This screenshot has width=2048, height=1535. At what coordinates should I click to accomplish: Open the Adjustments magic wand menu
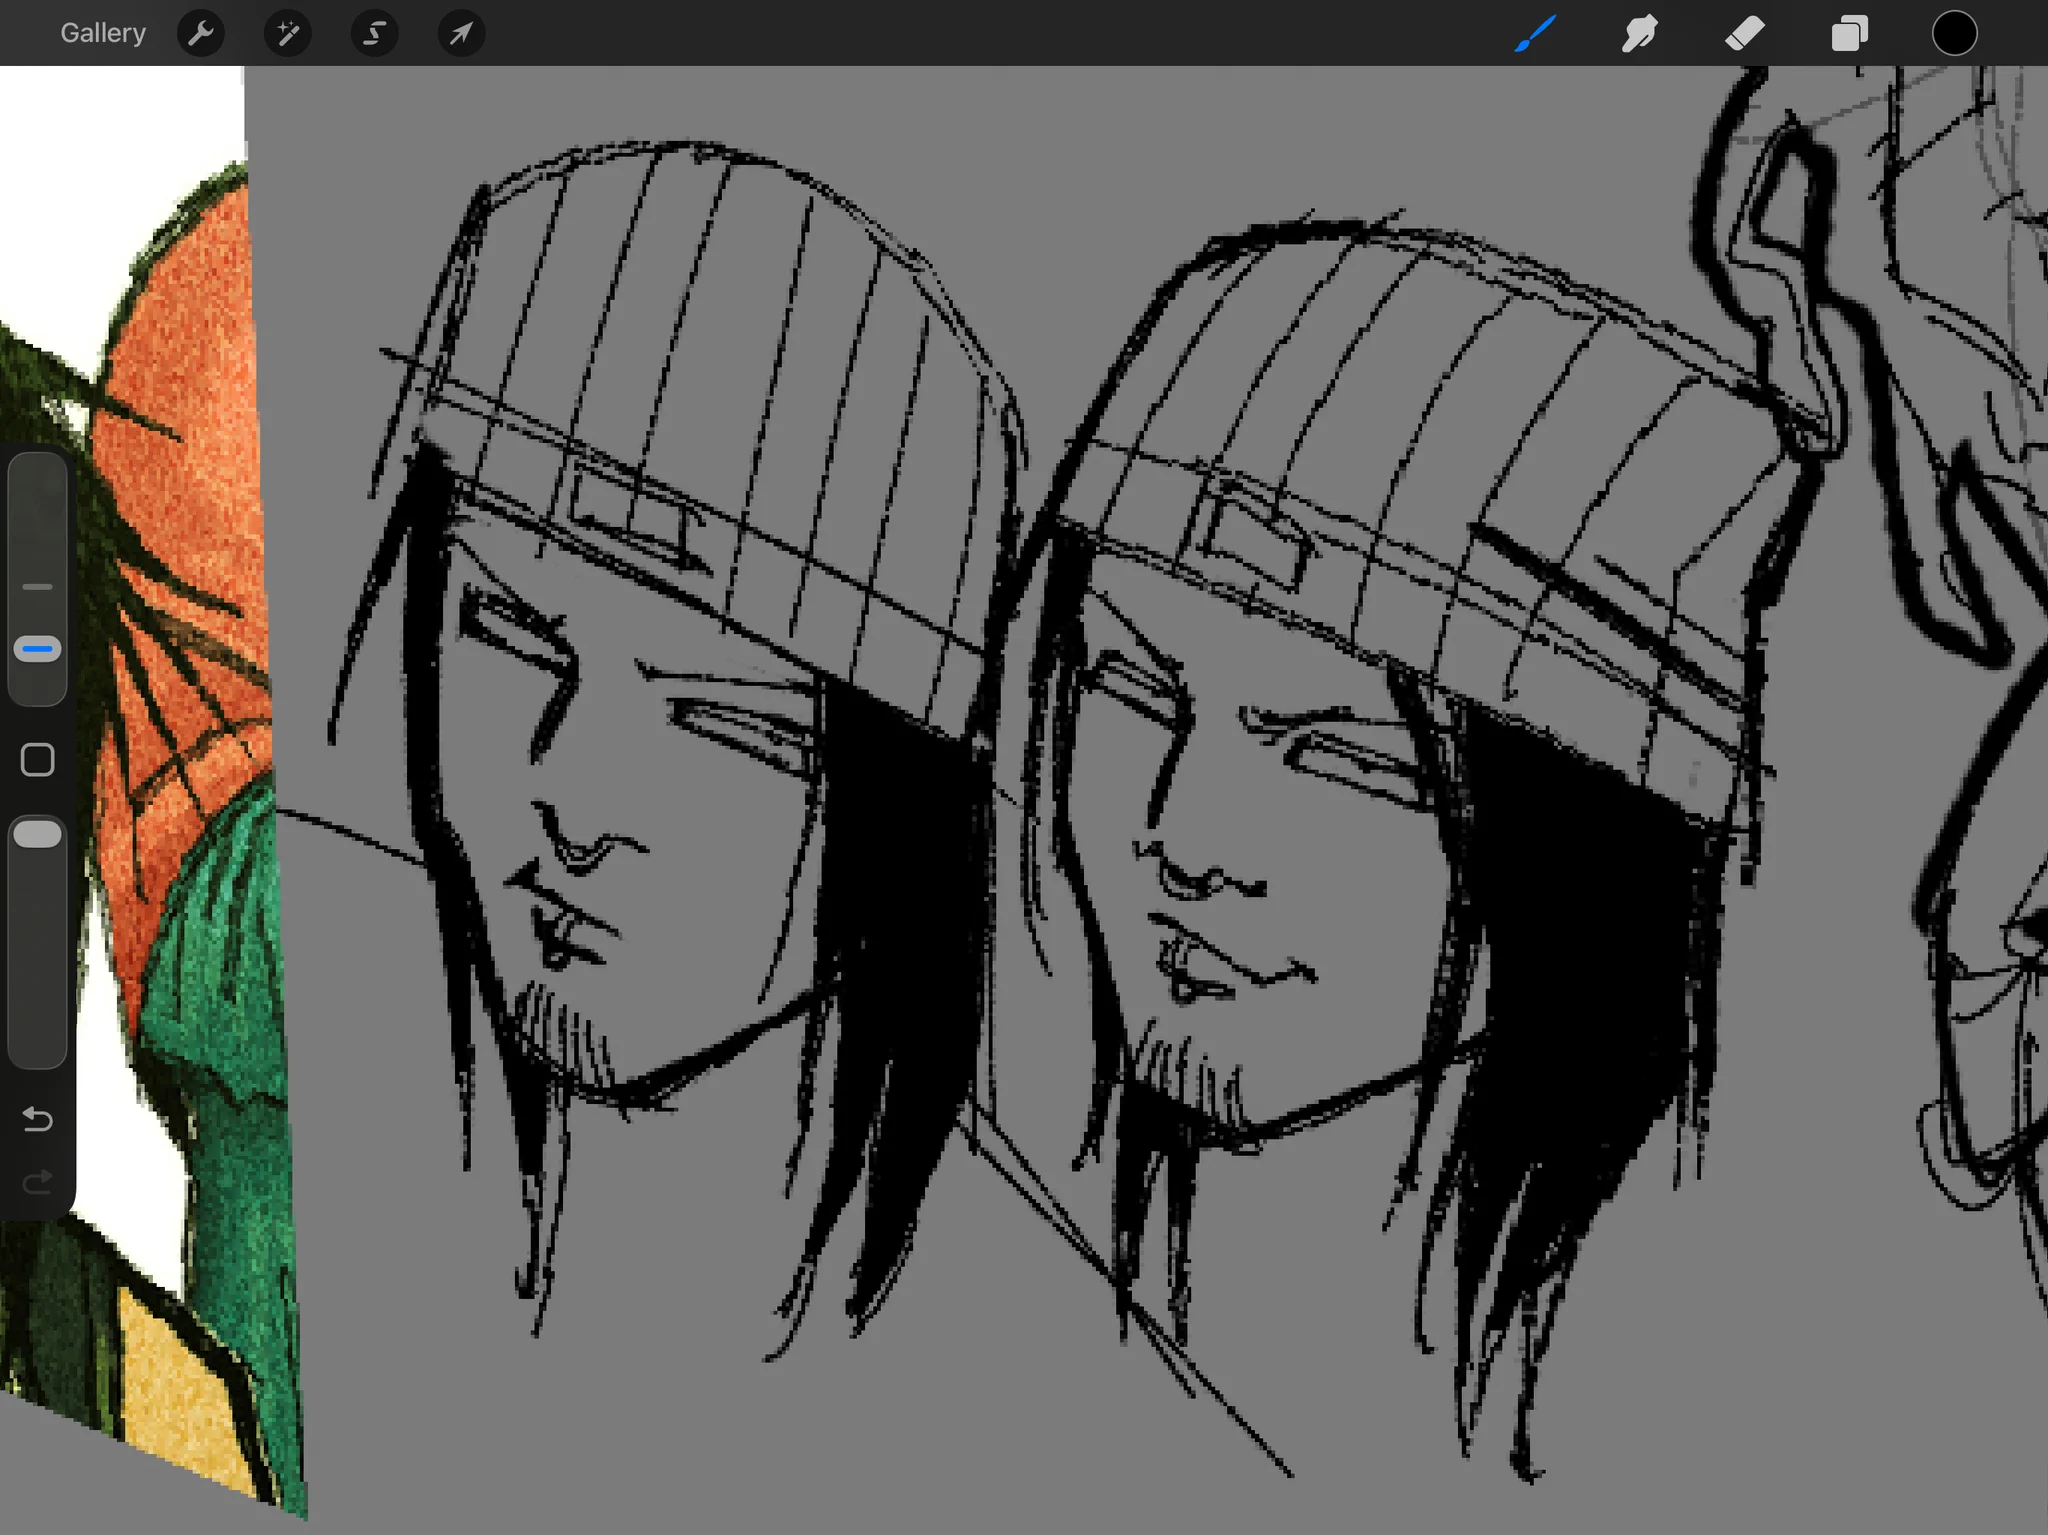pyautogui.click(x=288, y=34)
